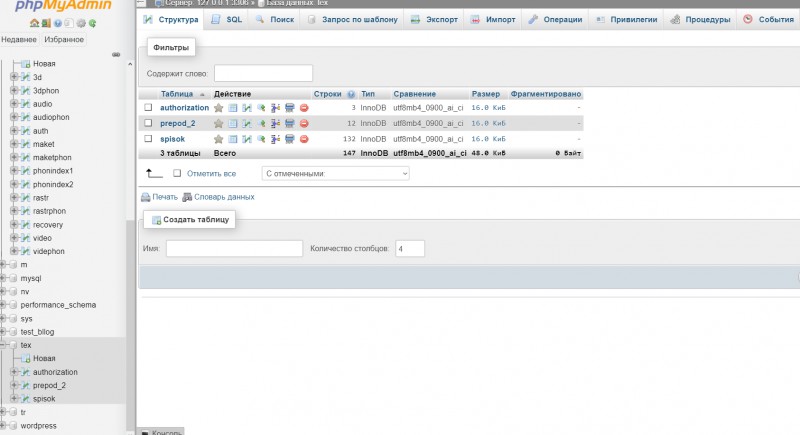Click the Печать link
The height and width of the screenshot is (435, 800).
pyautogui.click(x=159, y=197)
